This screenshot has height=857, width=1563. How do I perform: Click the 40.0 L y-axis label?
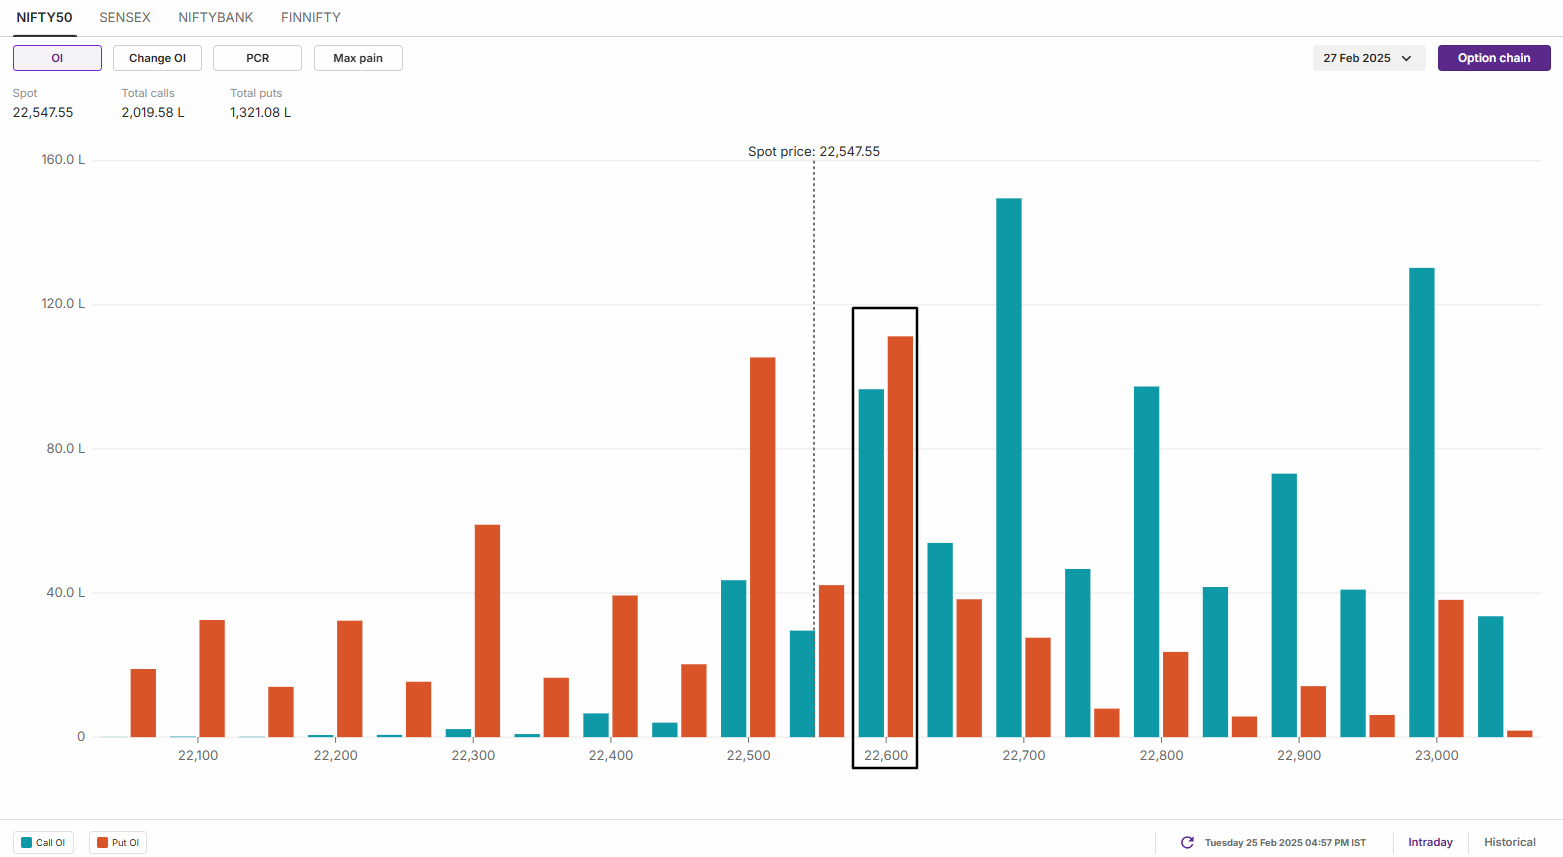(x=66, y=592)
